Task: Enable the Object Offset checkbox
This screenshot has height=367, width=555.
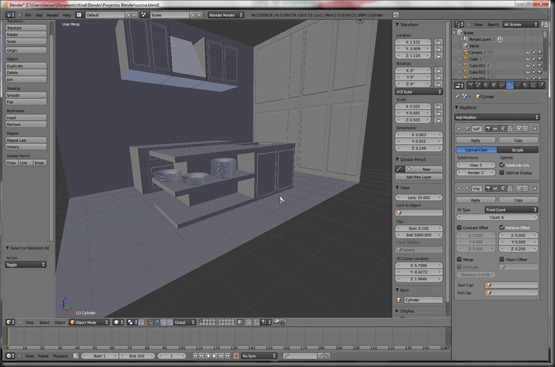Action: (502, 259)
